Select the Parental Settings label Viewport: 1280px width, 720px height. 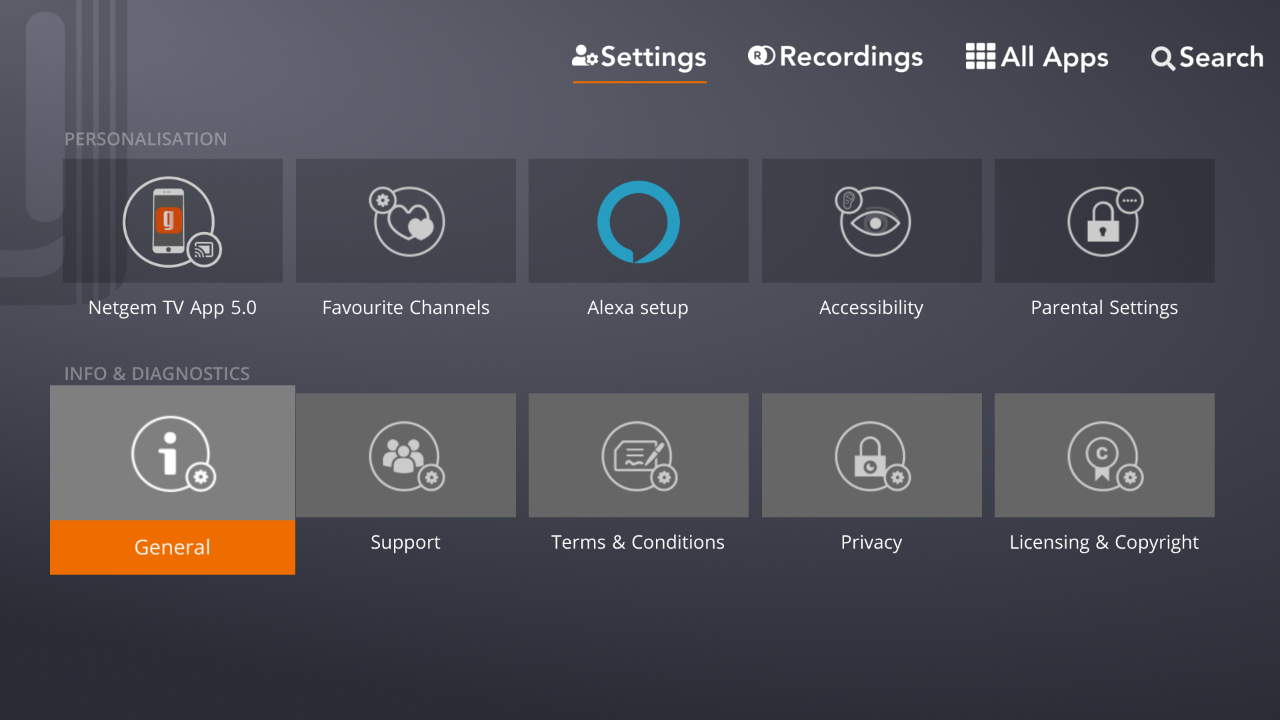(x=1104, y=308)
